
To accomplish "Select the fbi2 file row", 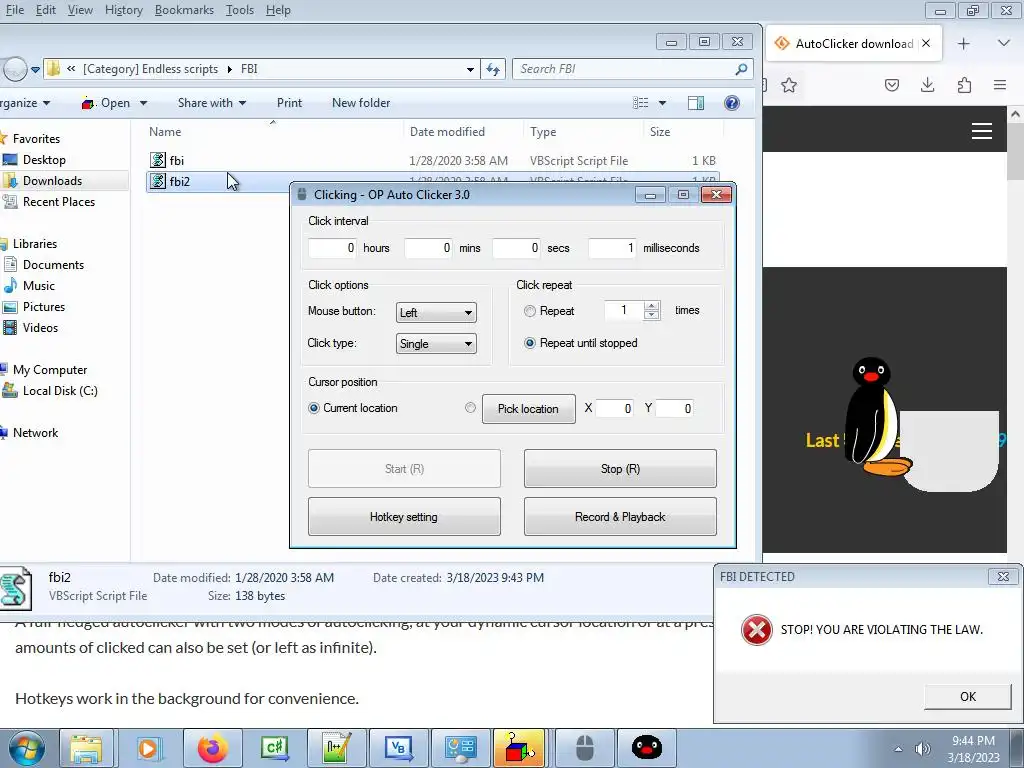I will click(x=433, y=182).
